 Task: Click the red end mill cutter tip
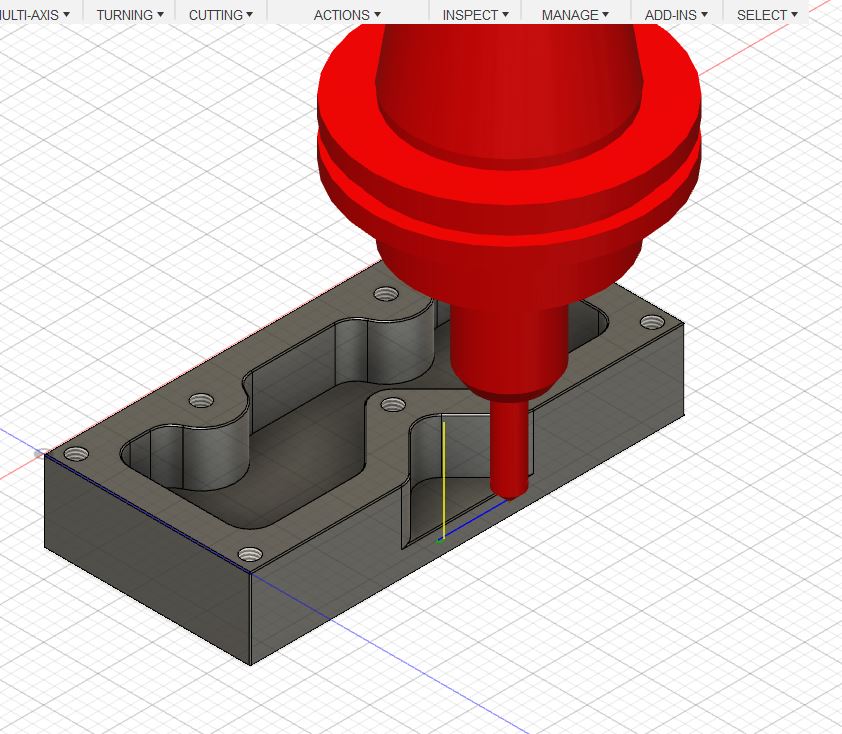click(x=511, y=485)
